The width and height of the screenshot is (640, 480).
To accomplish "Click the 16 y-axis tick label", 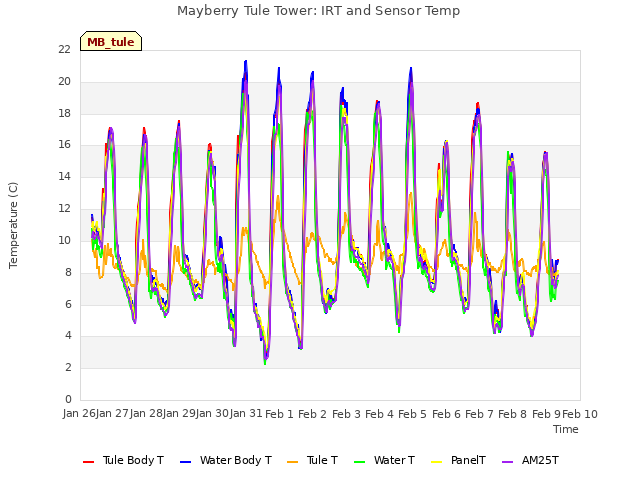I will point(65,145).
